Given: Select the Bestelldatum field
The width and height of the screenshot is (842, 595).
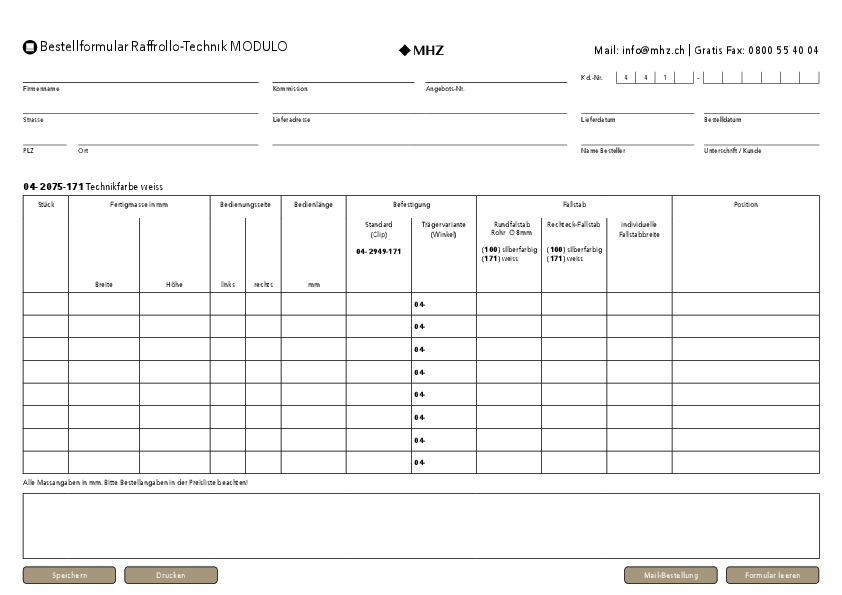Looking at the screenshot, I should click(761, 107).
